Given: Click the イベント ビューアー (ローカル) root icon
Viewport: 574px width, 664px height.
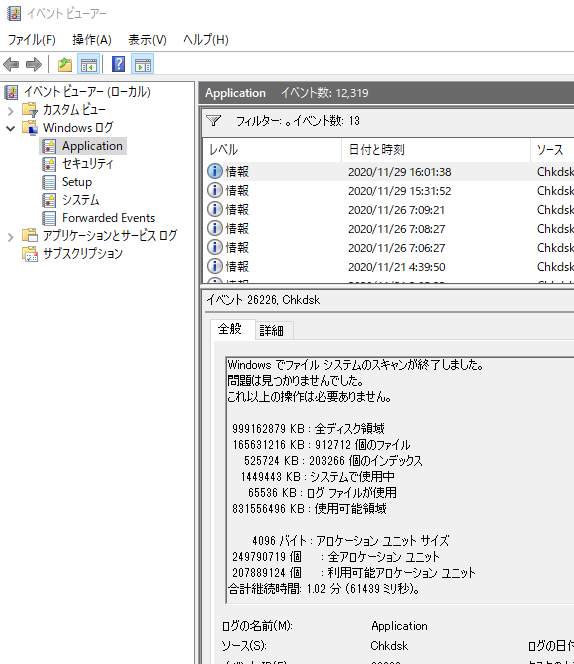Looking at the screenshot, I should pos(11,92).
